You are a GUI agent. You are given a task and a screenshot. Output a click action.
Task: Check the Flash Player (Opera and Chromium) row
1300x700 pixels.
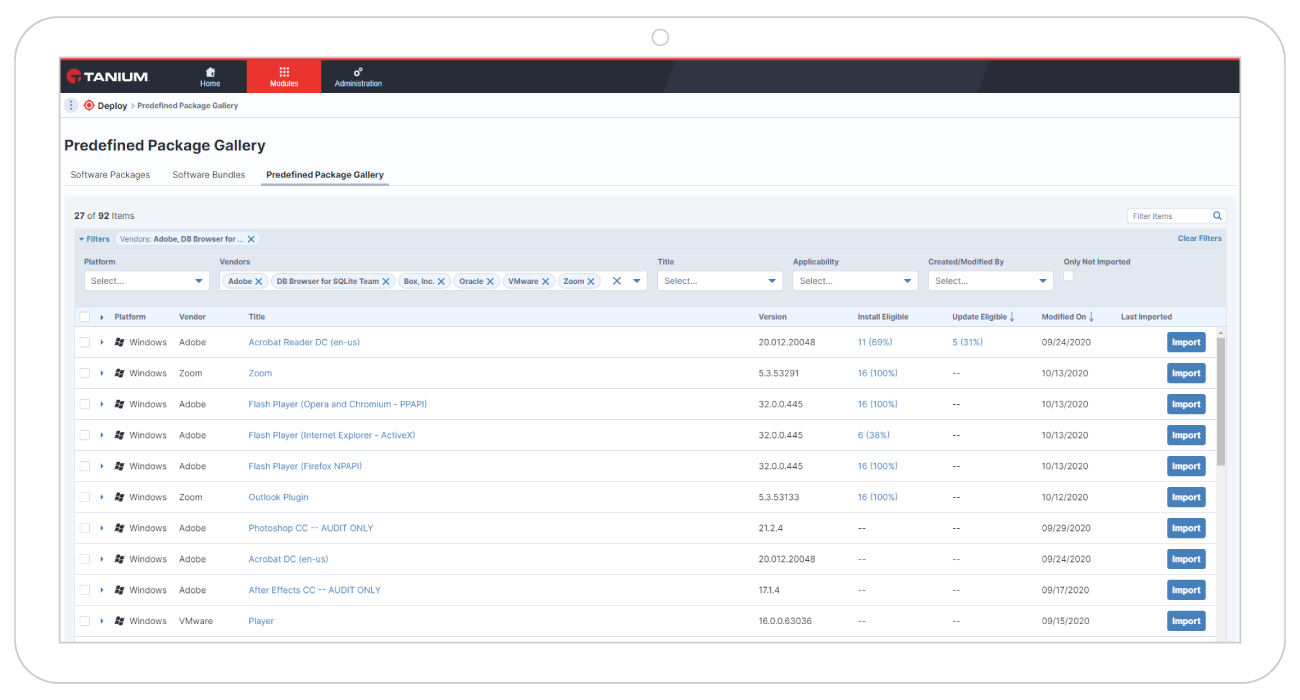point(85,404)
